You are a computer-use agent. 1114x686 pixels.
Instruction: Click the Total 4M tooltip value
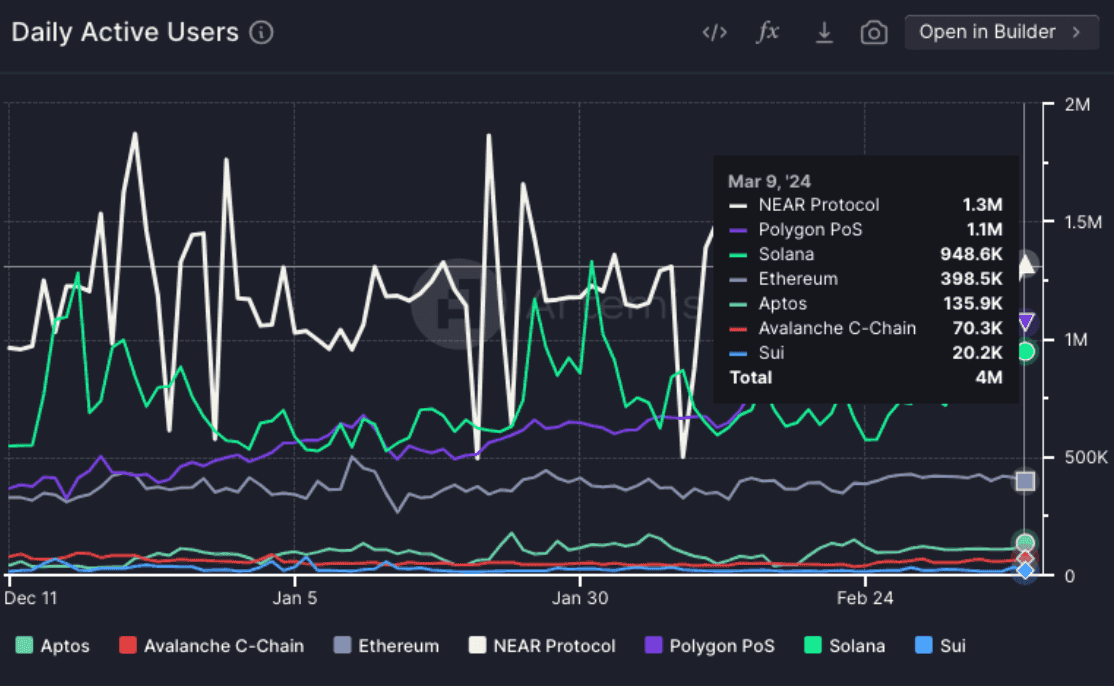click(989, 378)
